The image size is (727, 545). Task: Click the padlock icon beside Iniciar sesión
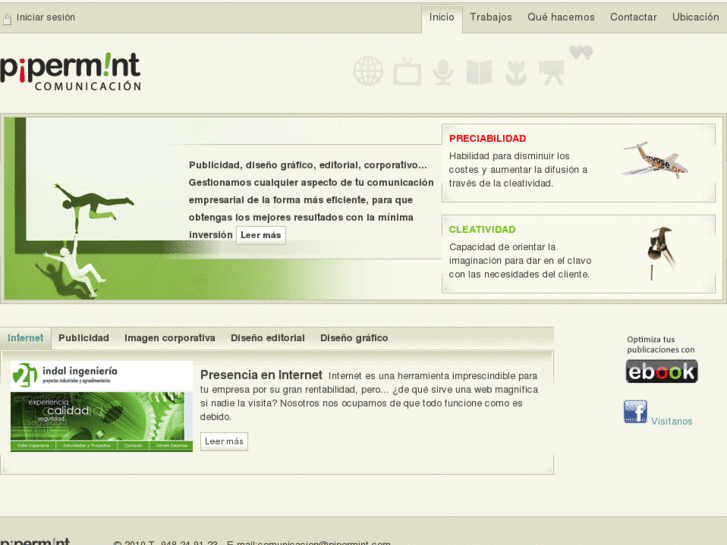7,19
